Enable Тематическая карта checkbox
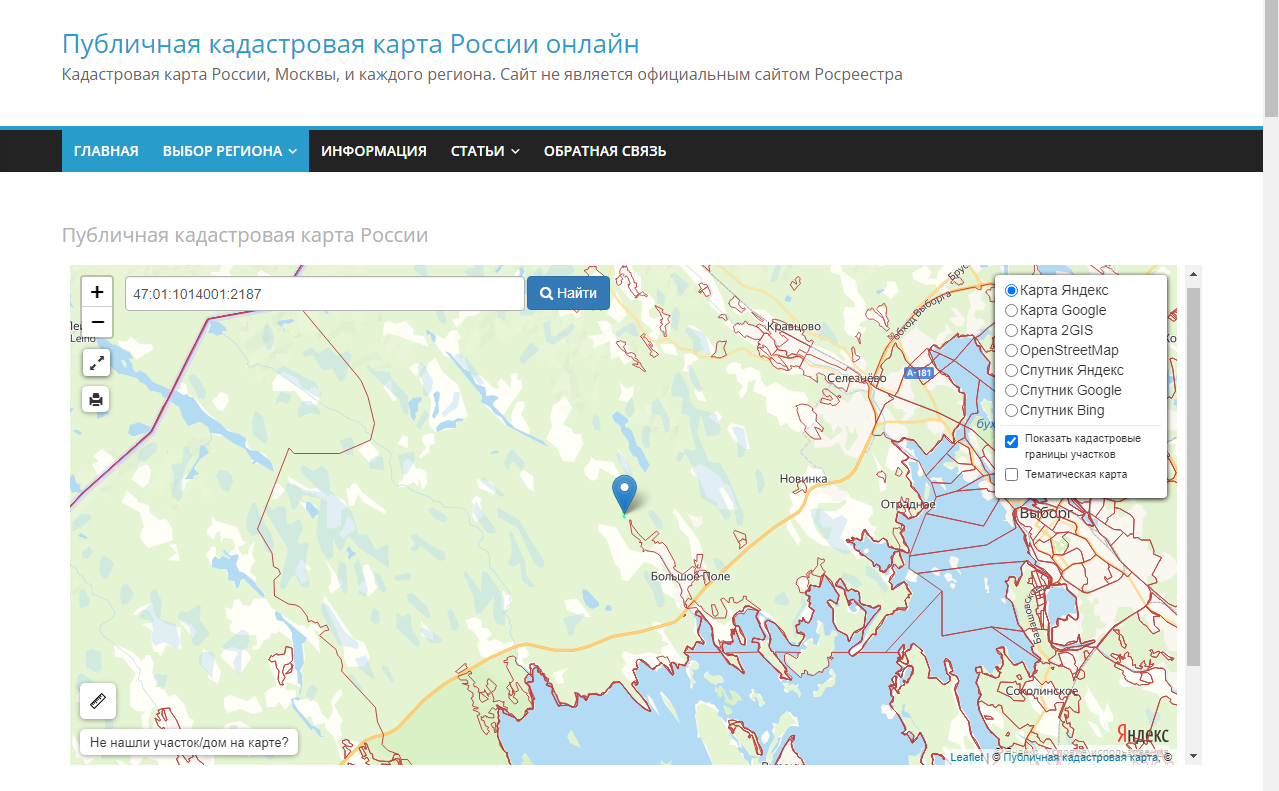The image size is (1279, 791). [x=1011, y=474]
